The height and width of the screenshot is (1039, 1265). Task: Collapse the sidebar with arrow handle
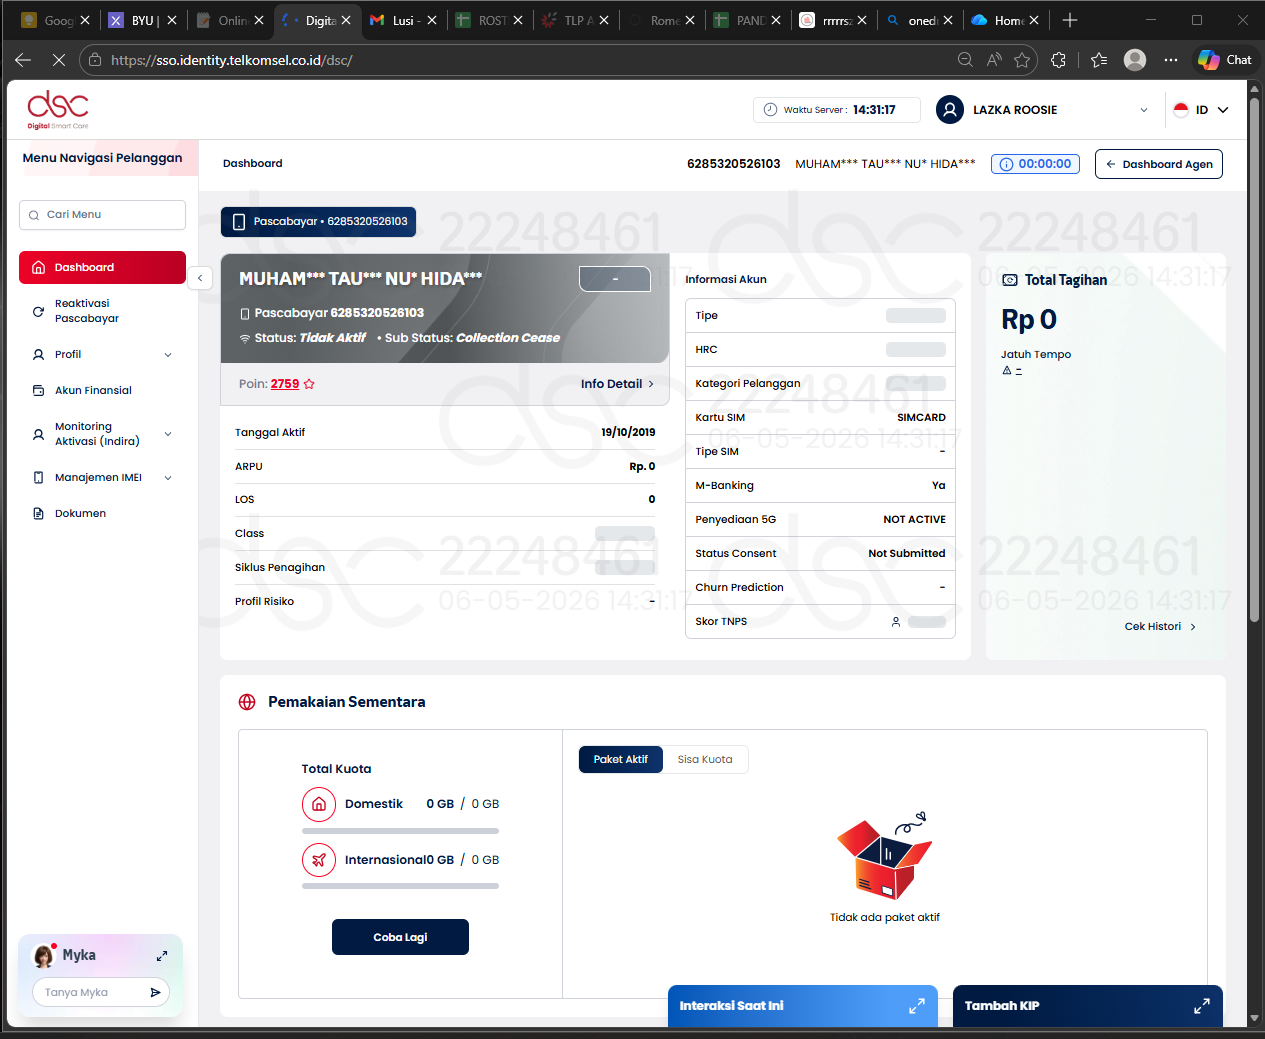coord(200,278)
